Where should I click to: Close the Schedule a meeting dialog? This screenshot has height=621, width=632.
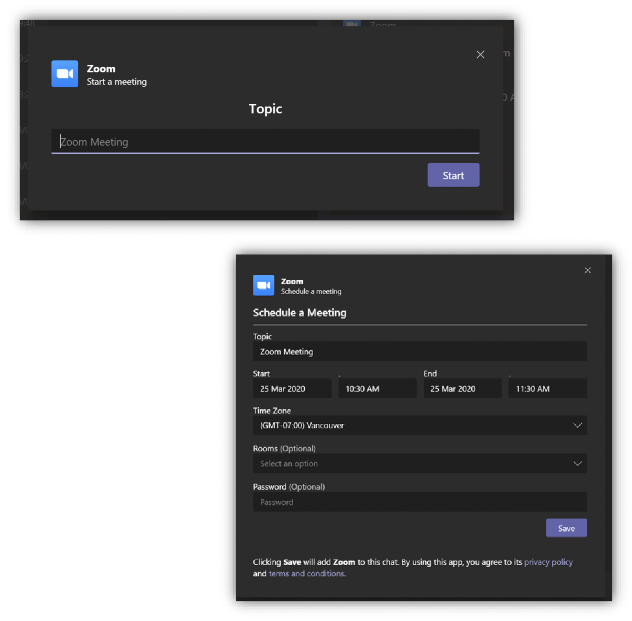tap(588, 270)
